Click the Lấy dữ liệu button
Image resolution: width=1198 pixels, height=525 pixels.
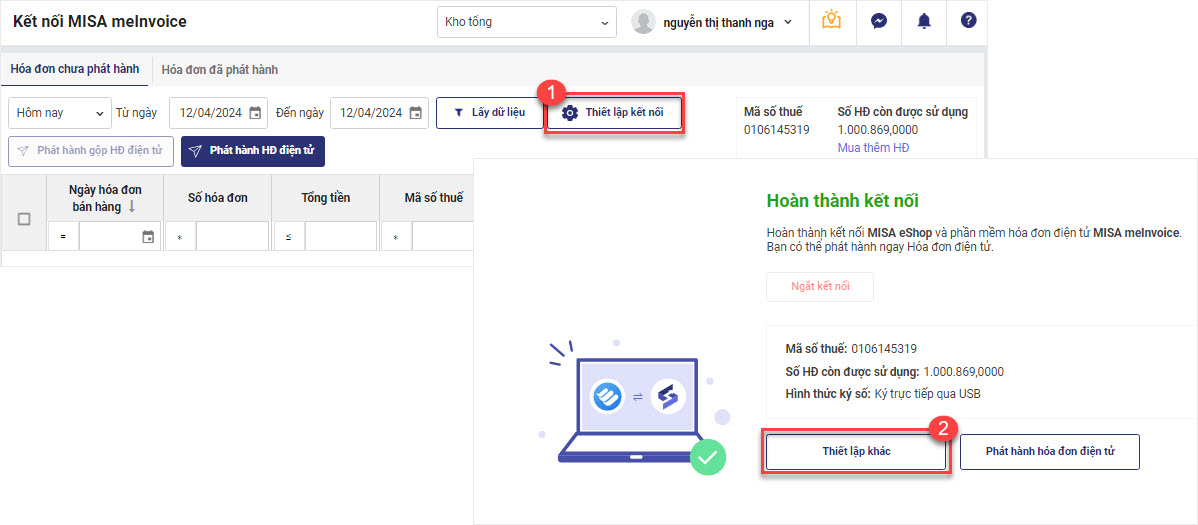[489, 113]
